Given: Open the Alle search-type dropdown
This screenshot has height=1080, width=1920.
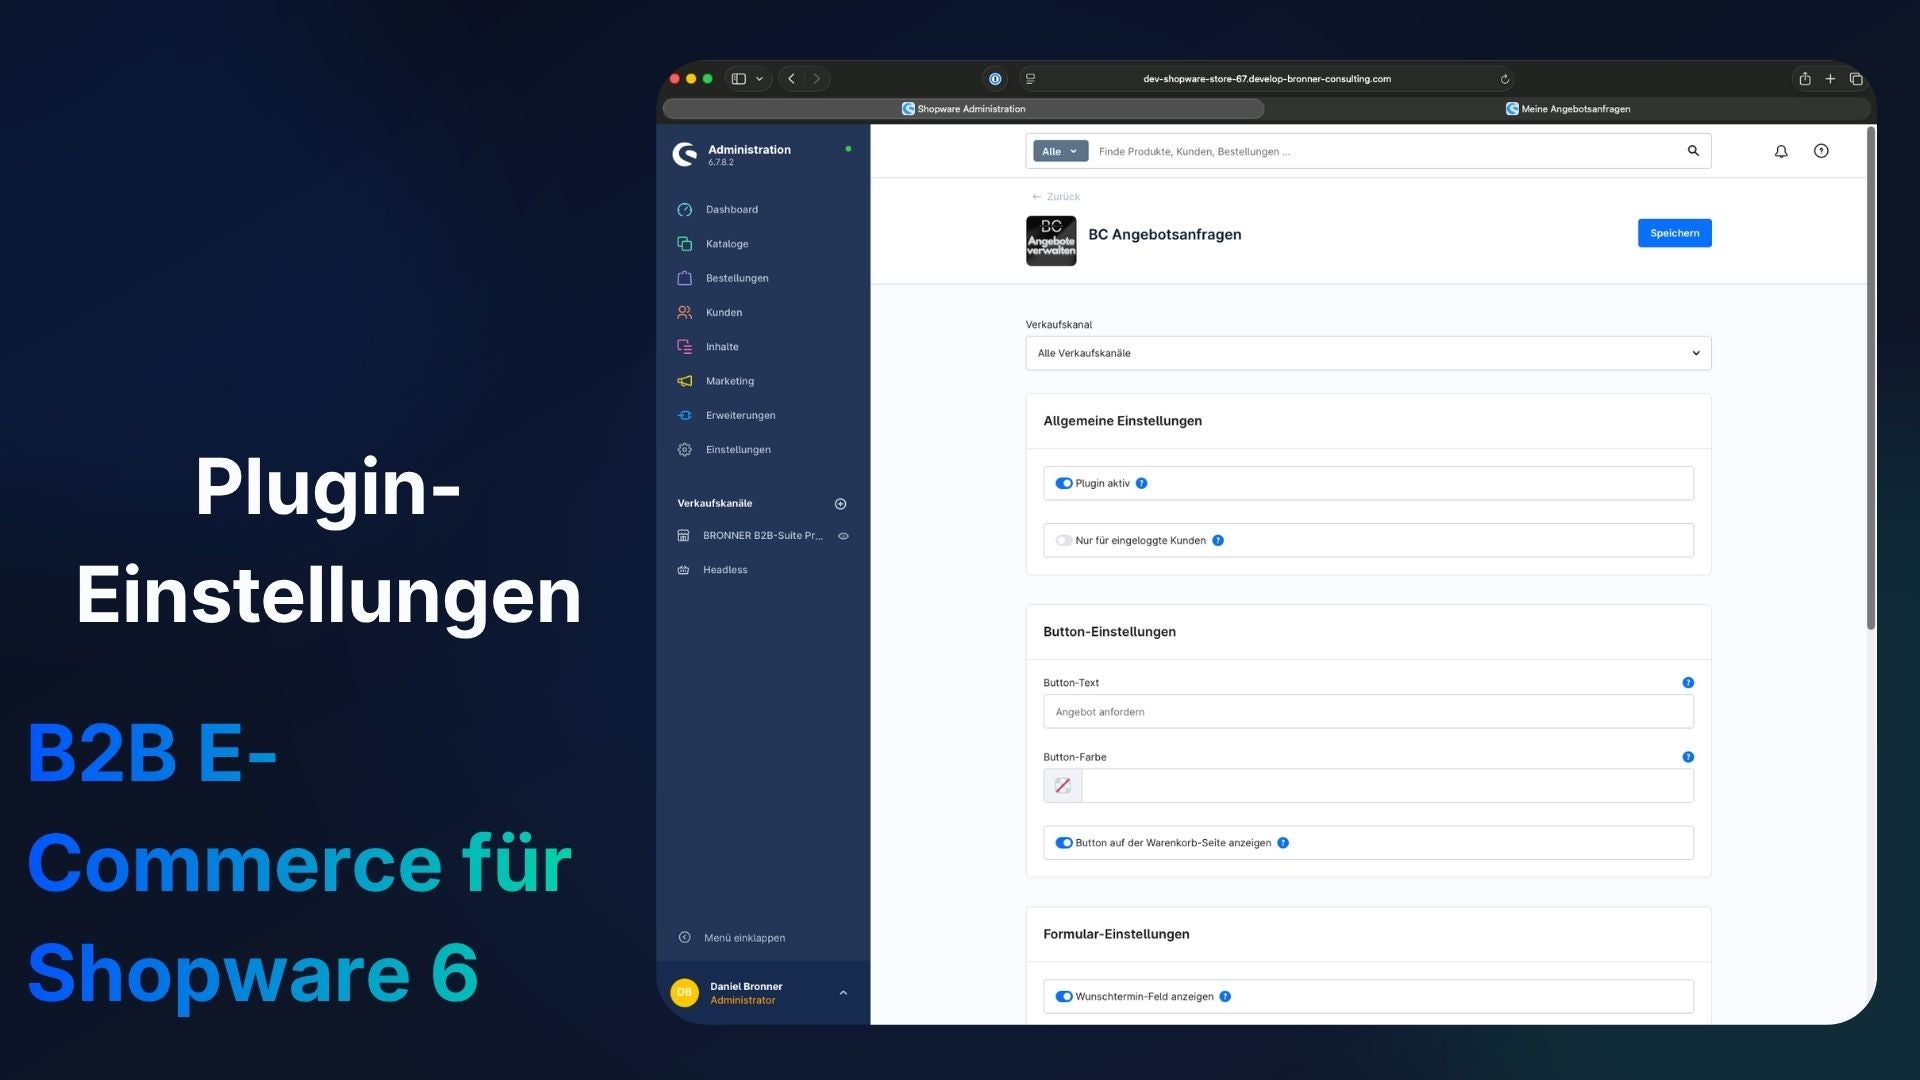Looking at the screenshot, I should (x=1060, y=152).
